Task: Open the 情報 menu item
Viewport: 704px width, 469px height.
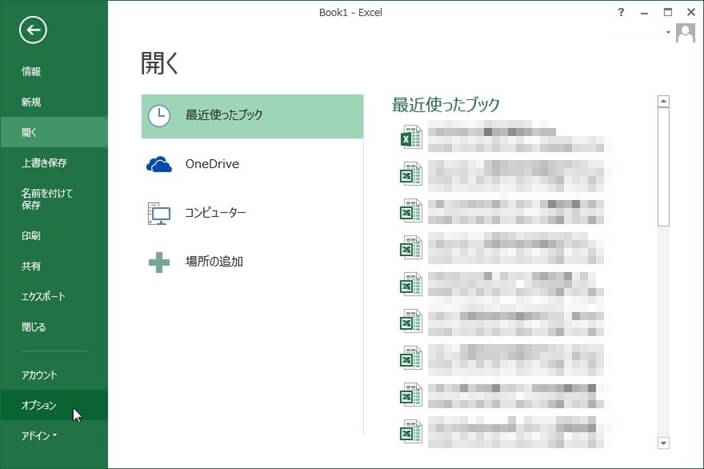Action: pyautogui.click(x=31, y=71)
